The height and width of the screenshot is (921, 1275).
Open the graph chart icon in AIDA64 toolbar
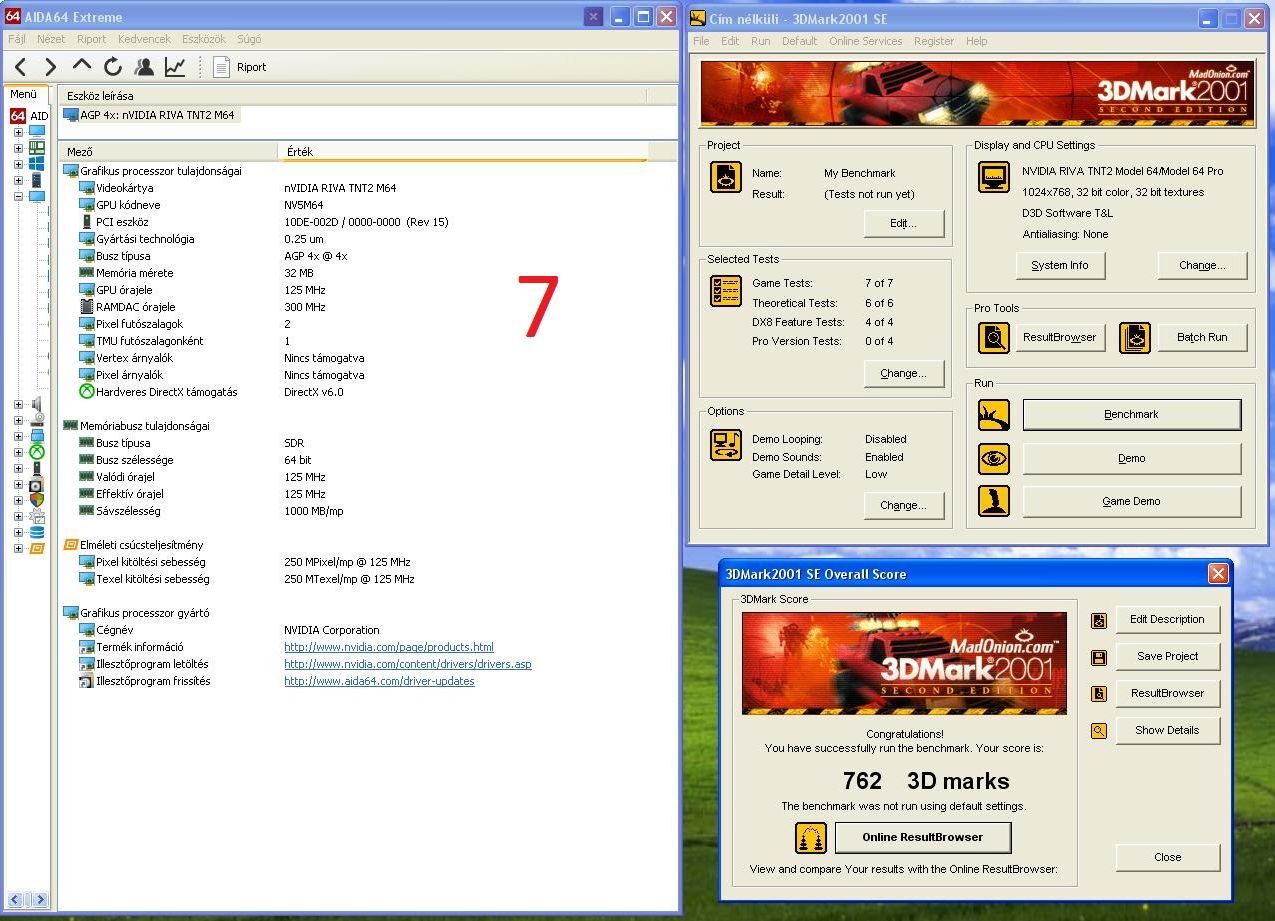(x=175, y=67)
